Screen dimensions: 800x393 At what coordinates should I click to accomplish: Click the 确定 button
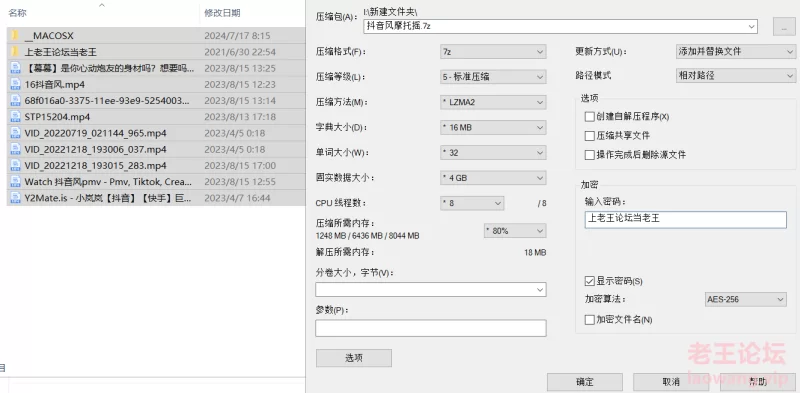585,382
